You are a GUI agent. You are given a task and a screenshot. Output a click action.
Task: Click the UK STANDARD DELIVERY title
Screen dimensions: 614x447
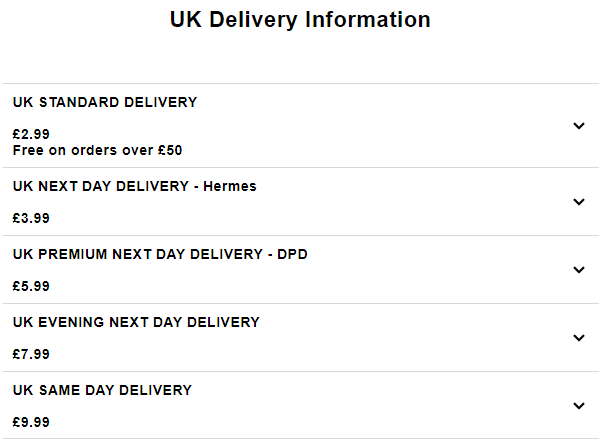click(x=105, y=102)
